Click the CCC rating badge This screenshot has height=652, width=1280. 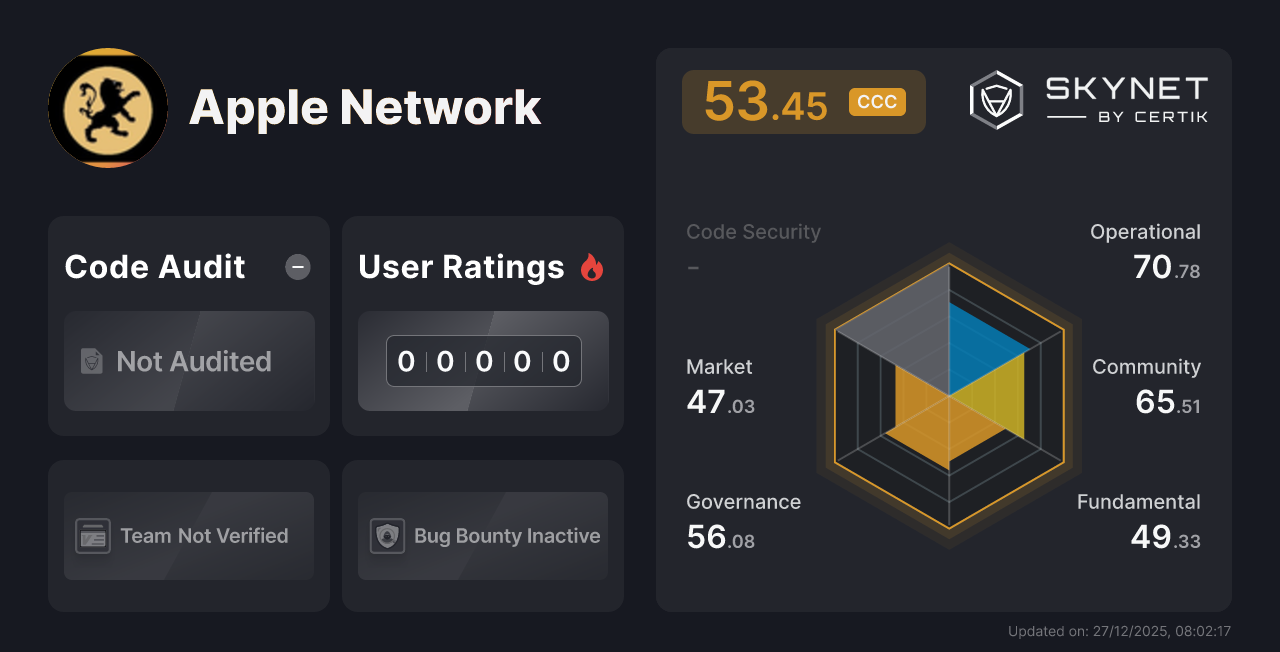click(877, 101)
